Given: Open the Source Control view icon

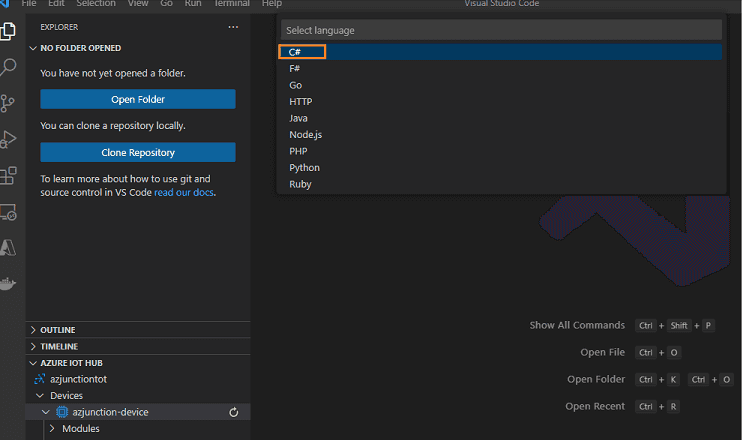Looking at the screenshot, I should click(x=8, y=103).
